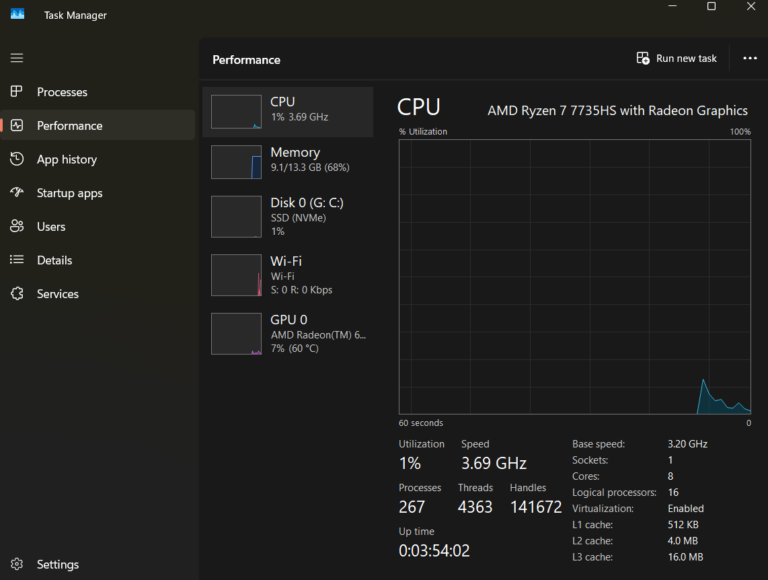This screenshot has width=768, height=580.
Task: Click the Services puzzle icon
Action: (17, 293)
